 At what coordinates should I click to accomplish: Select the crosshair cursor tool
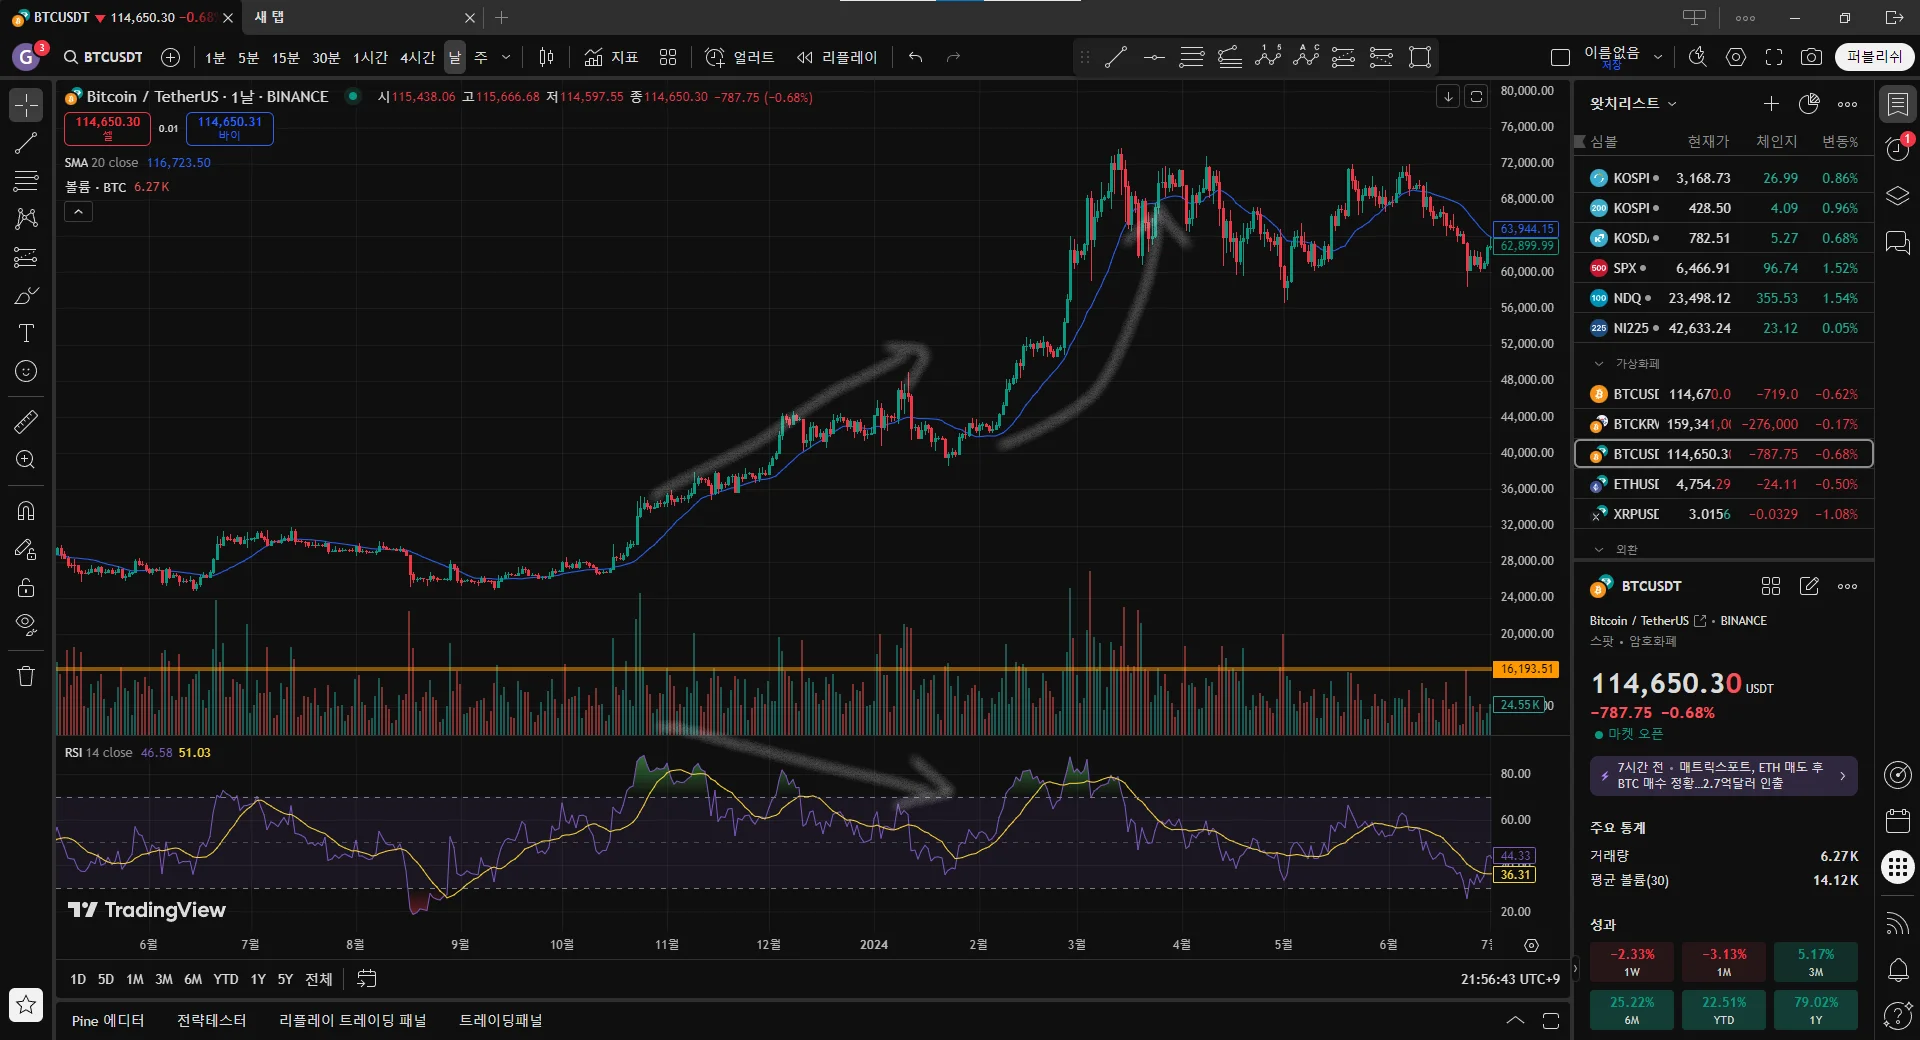point(26,104)
